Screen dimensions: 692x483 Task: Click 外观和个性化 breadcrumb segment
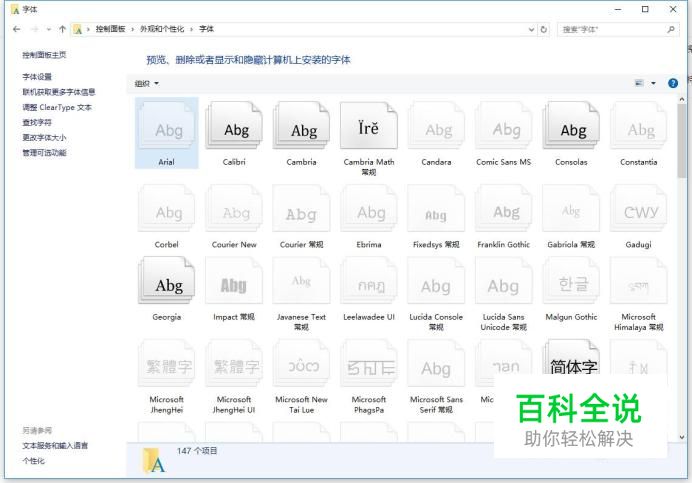click(x=162, y=29)
